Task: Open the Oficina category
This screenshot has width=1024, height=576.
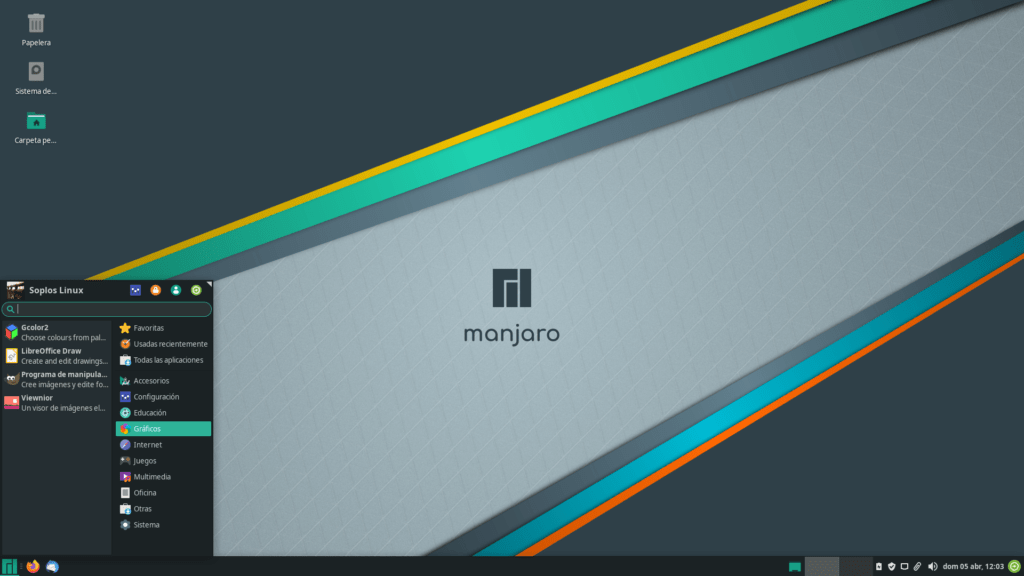Action: pos(163,492)
